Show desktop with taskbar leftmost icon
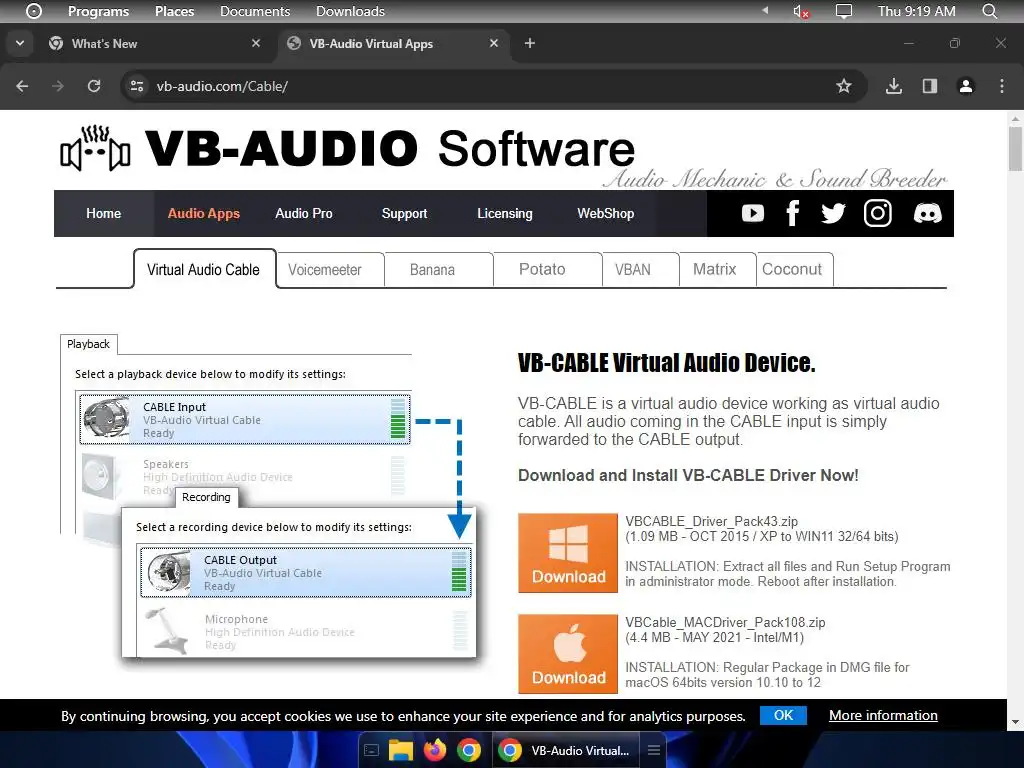 (x=371, y=750)
